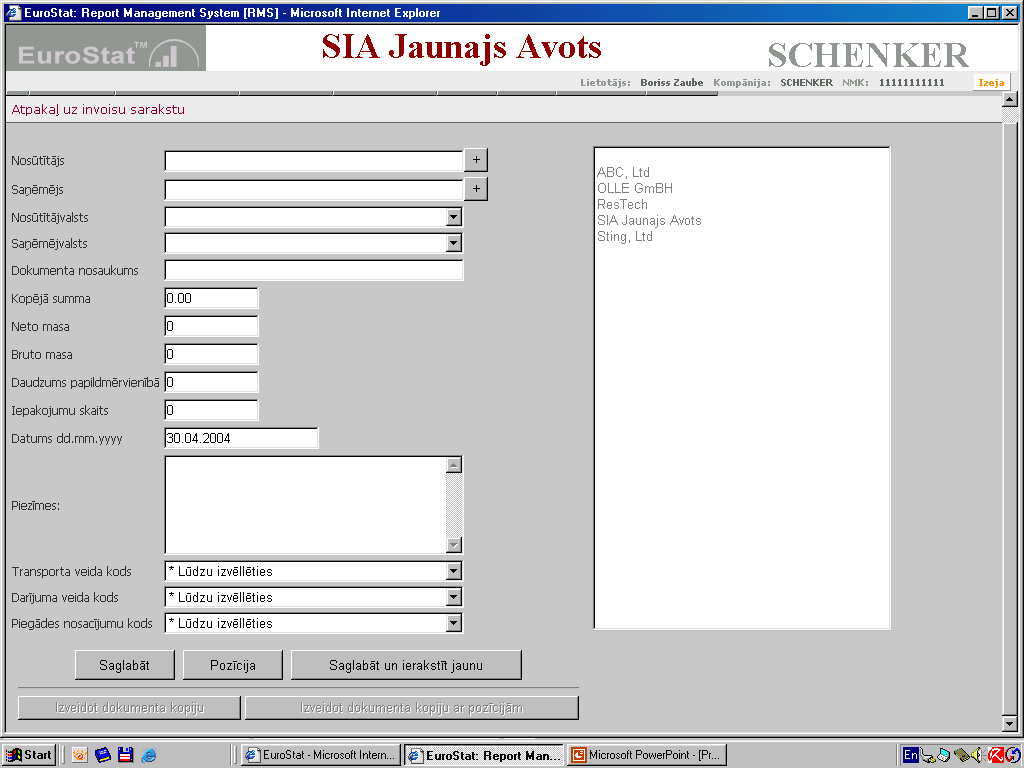Open Internet Explorer from quick launch
1024x768 pixels.
click(x=149, y=755)
